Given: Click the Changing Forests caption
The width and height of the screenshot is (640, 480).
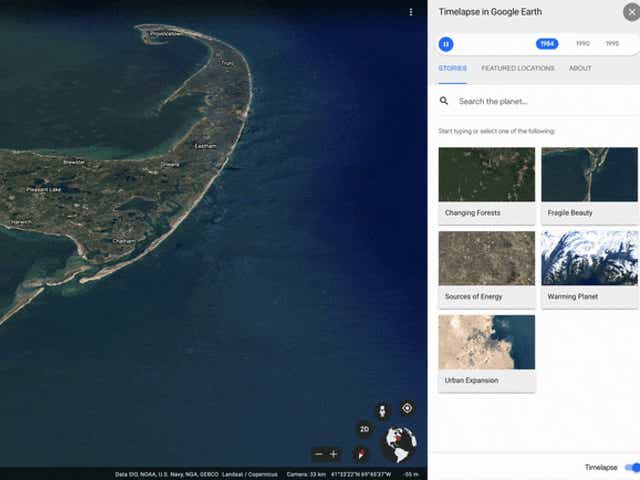Looking at the screenshot, I should coord(472,213).
